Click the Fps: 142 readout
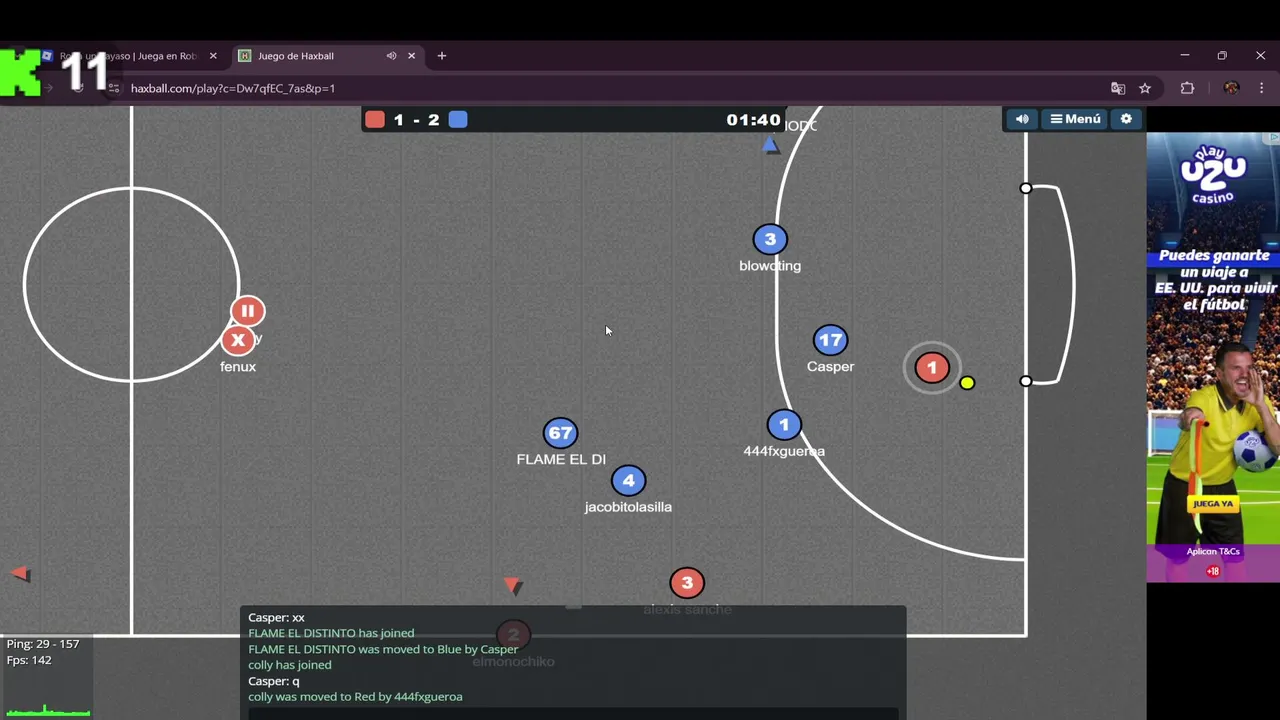Image resolution: width=1280 pixels, height=720 pixels. point(29,660)
